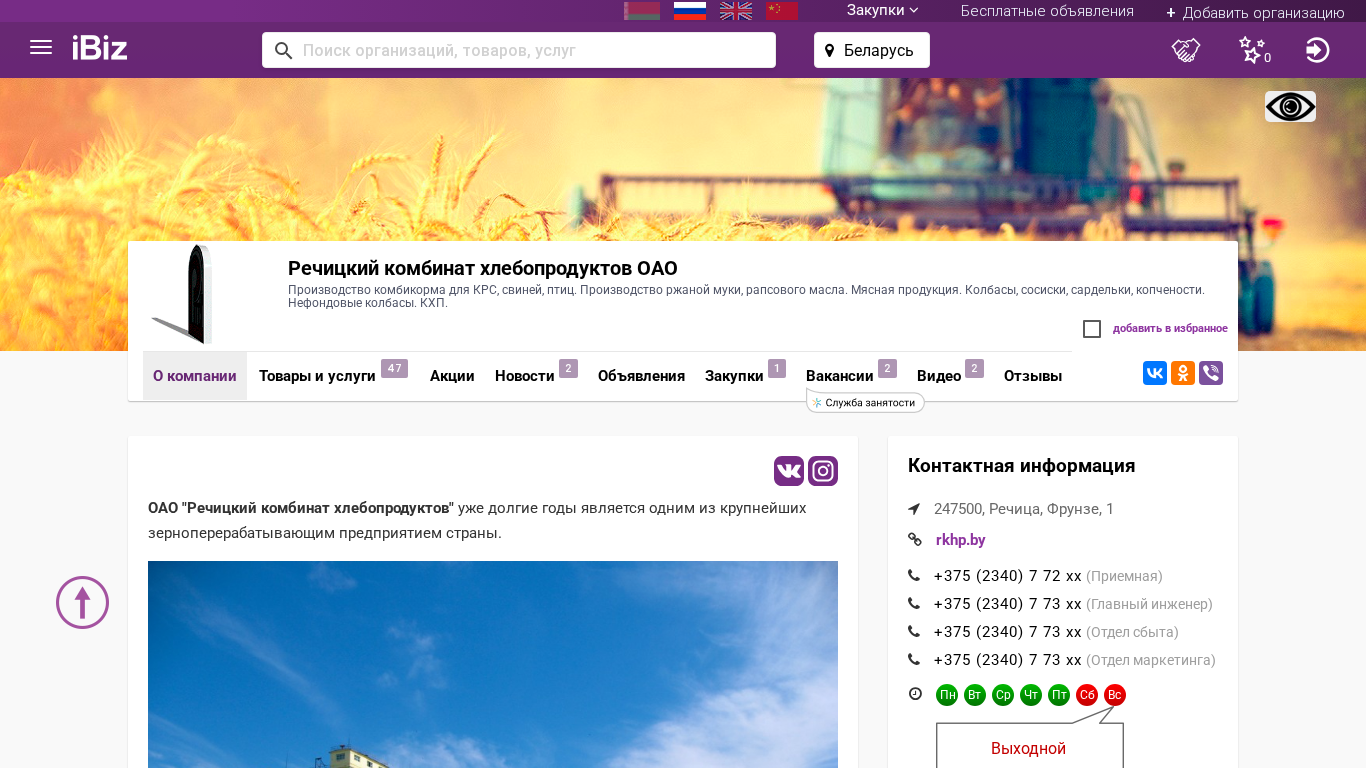Click the iBiz logo
The height and width of the screenshot is (768, 1366).
(100, 48)
